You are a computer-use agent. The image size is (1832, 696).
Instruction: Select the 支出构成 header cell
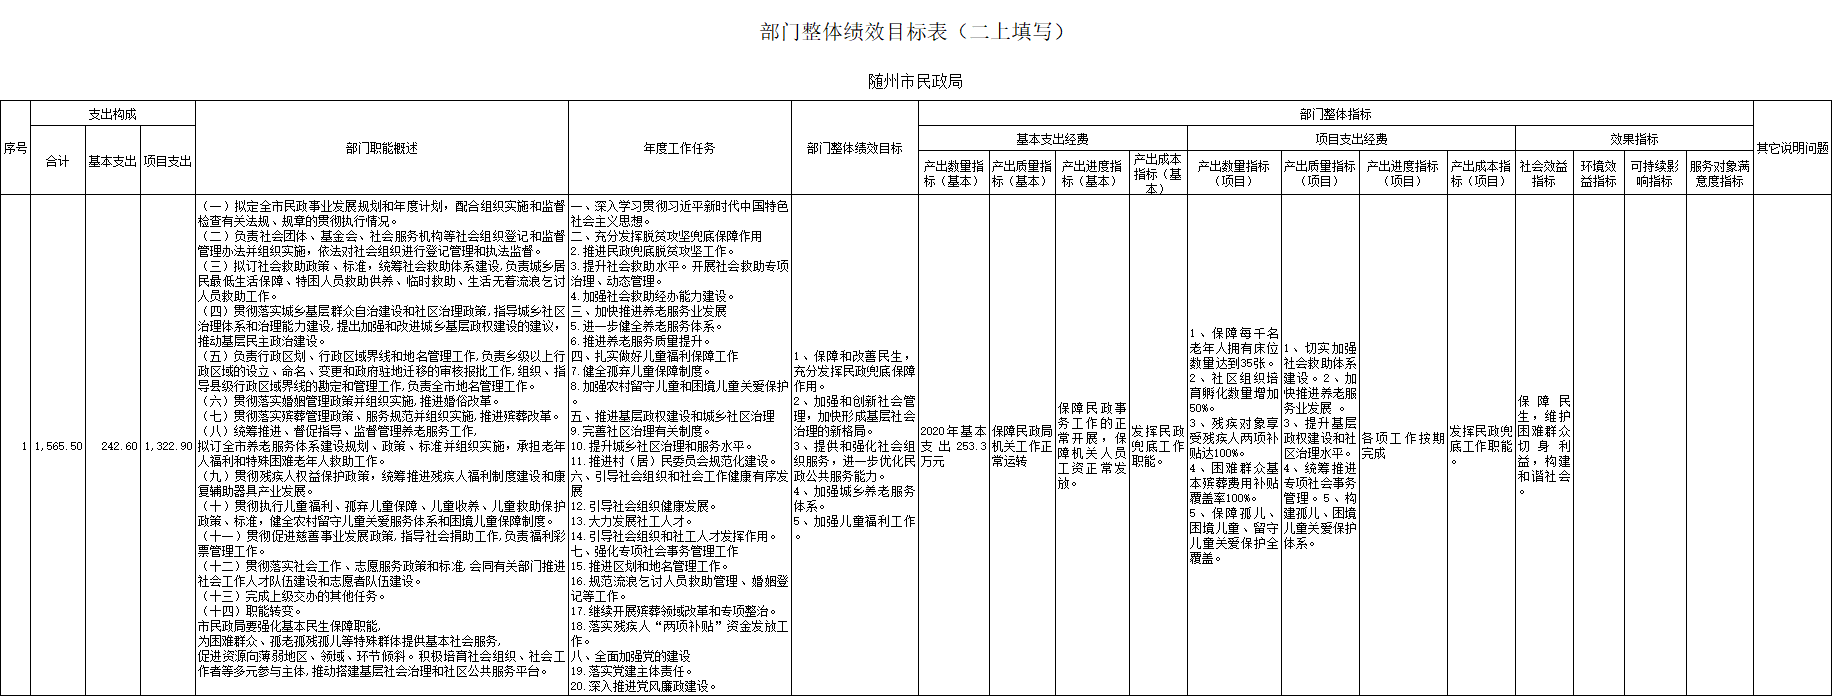coord(112,114)
